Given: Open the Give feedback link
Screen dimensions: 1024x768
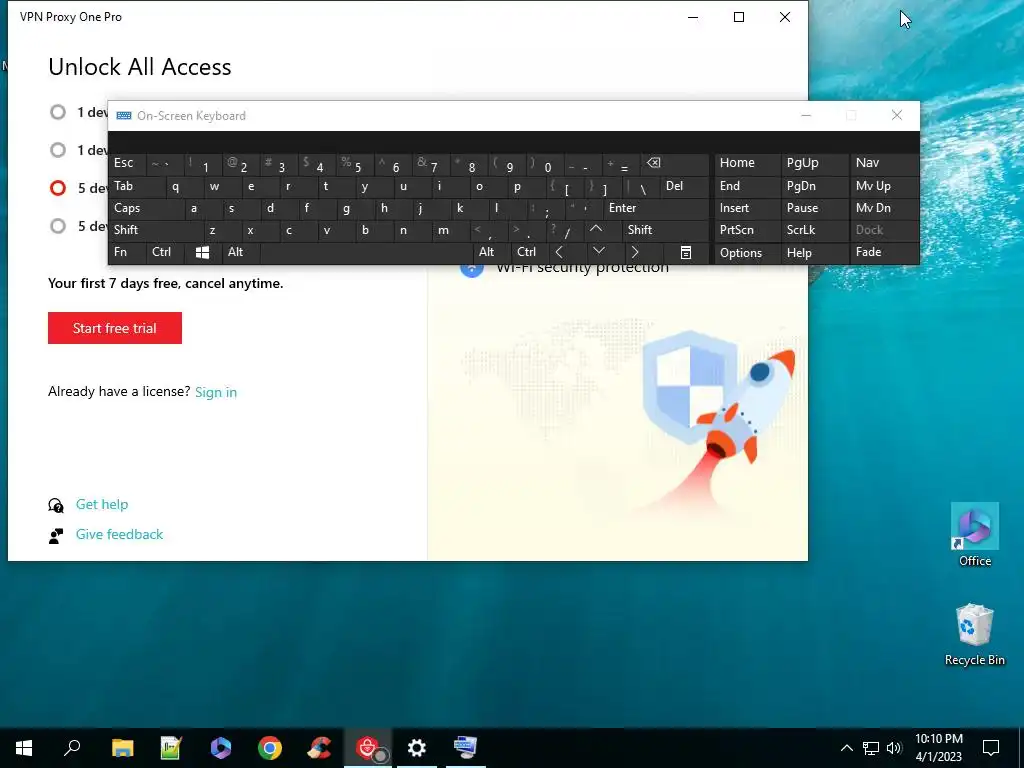Looking at the screenshot, I should [120, 534].
